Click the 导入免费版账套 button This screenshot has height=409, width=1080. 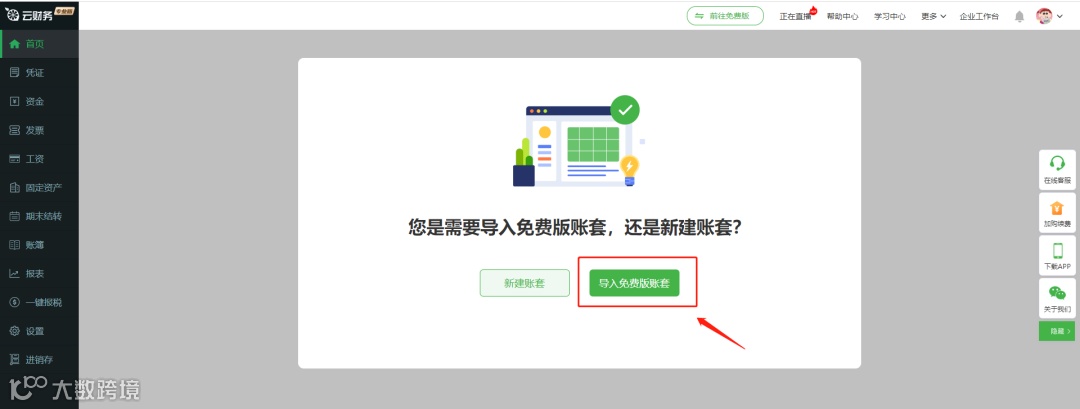coord(634,283)
